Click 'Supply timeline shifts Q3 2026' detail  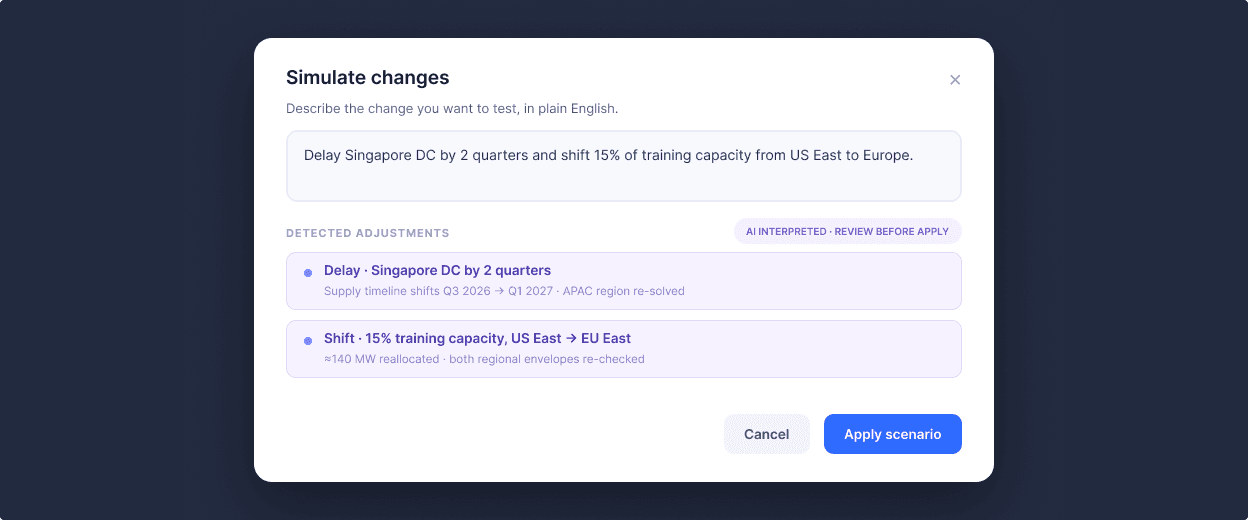pyautogui.click(x=406, y=291)
